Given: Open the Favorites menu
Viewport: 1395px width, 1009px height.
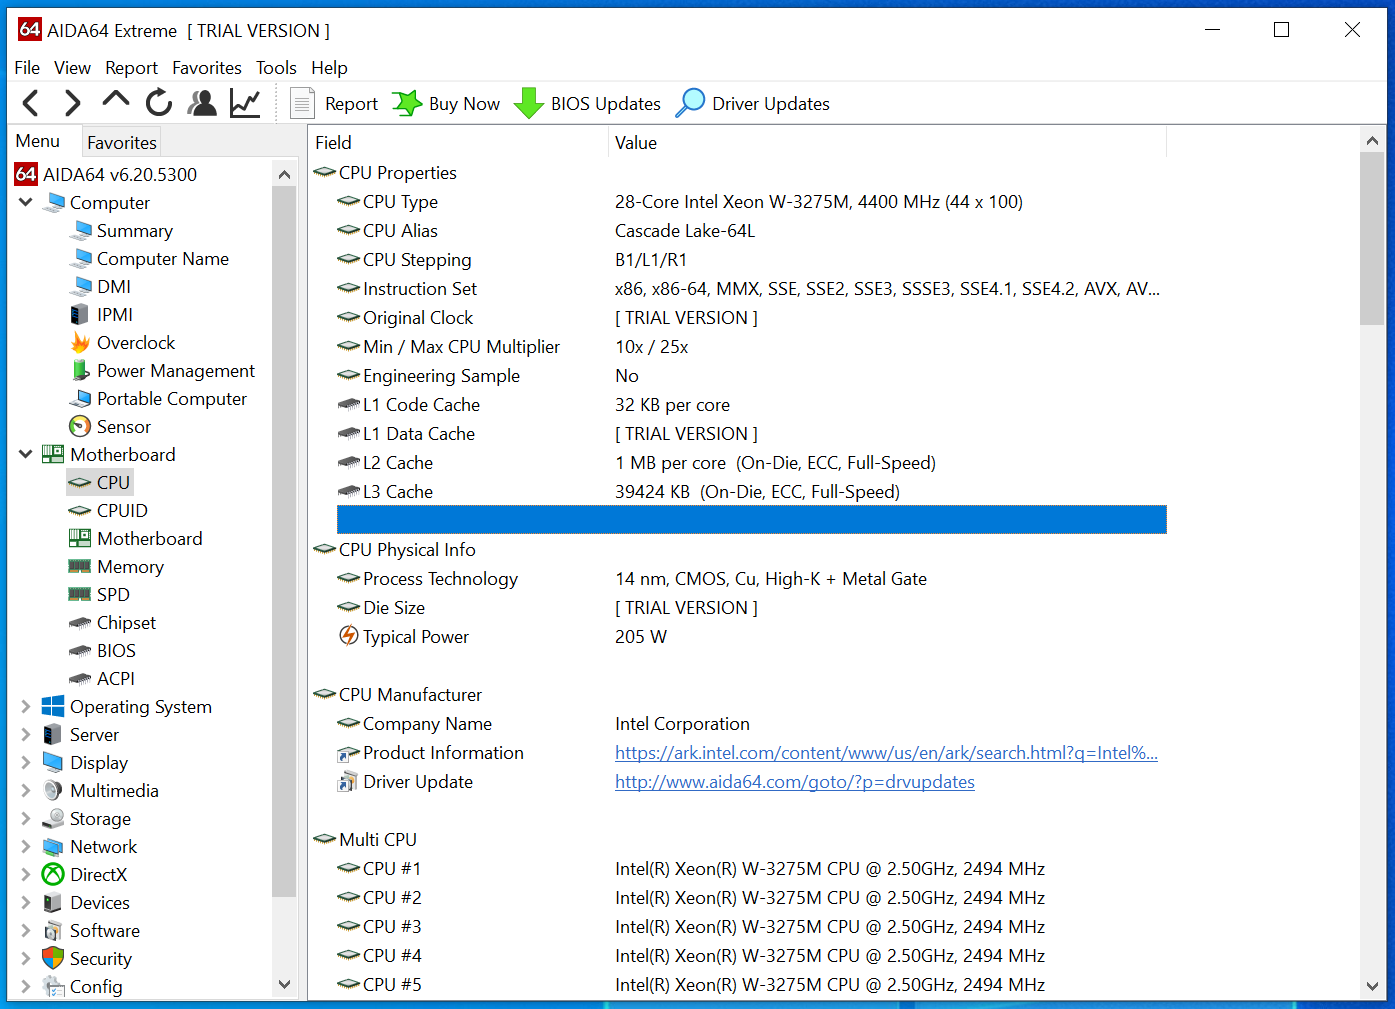Looking at the screenshot, I should click(206, 67).
